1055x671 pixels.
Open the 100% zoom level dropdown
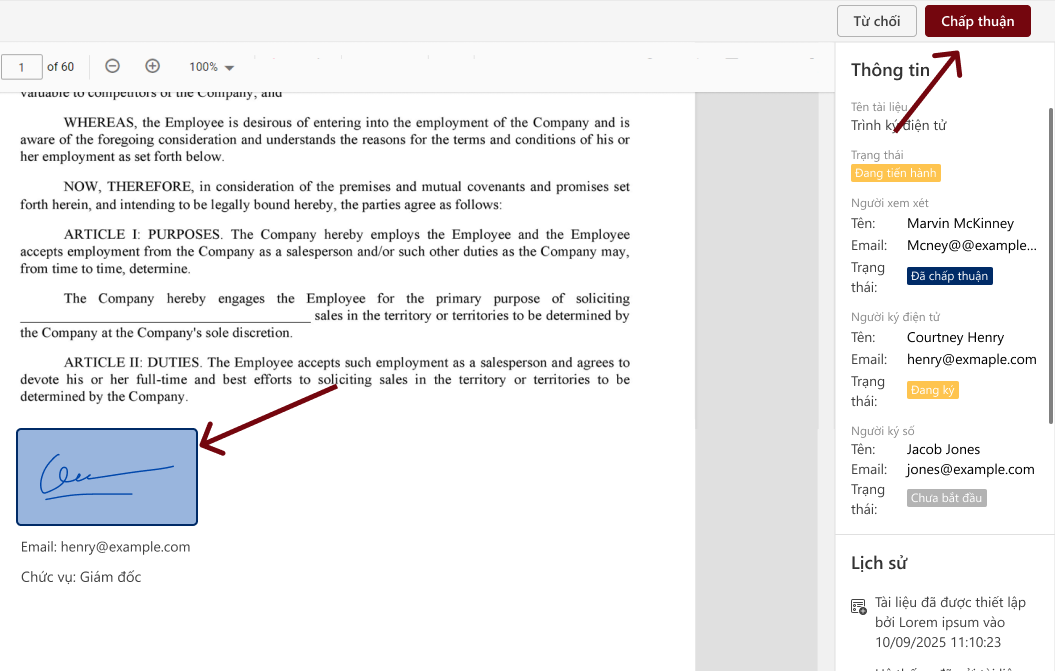[211, 67]
